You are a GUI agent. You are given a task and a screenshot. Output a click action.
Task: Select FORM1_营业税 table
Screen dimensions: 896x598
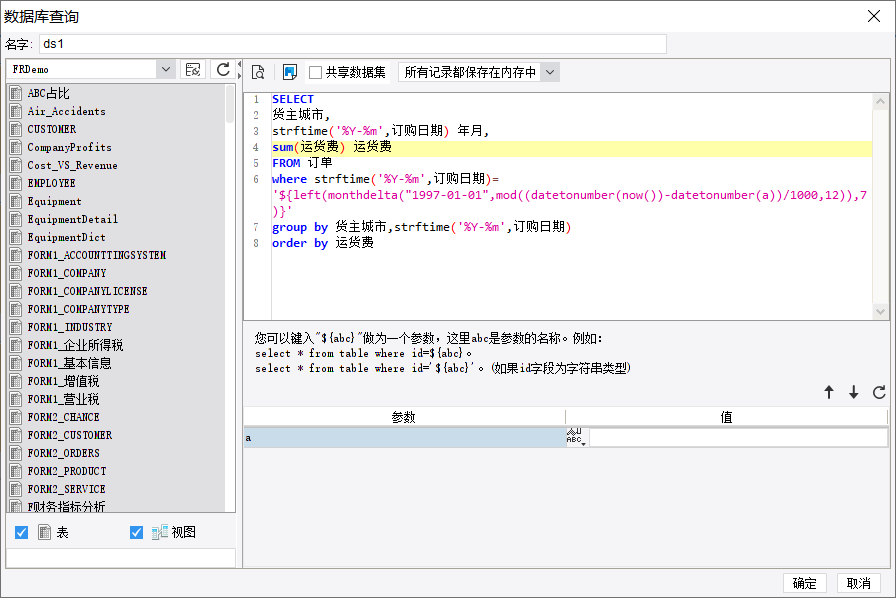(x=63, y=399)
